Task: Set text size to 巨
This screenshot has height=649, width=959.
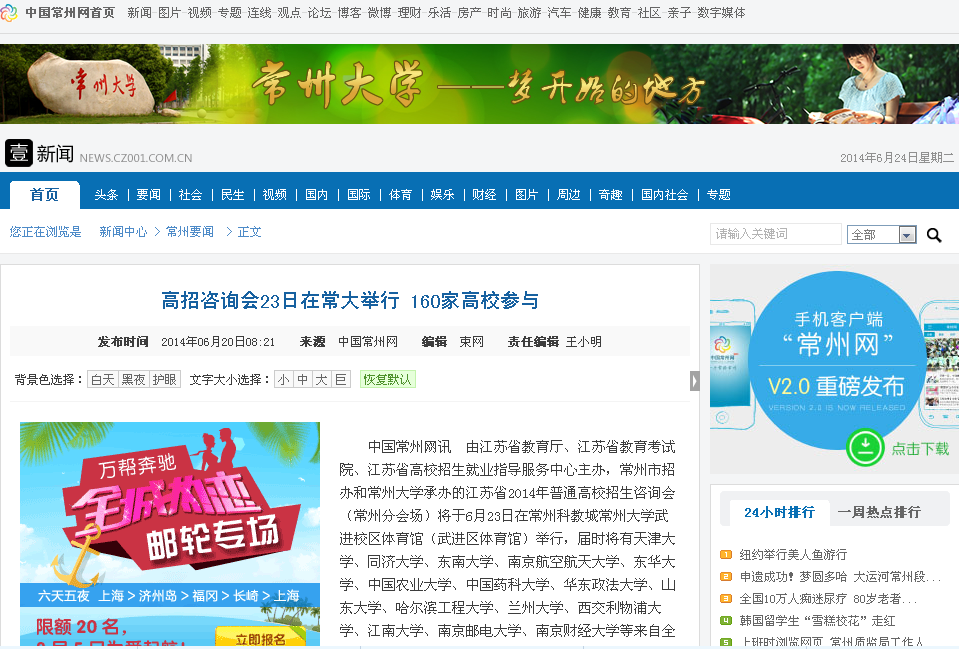Action: 341,380
